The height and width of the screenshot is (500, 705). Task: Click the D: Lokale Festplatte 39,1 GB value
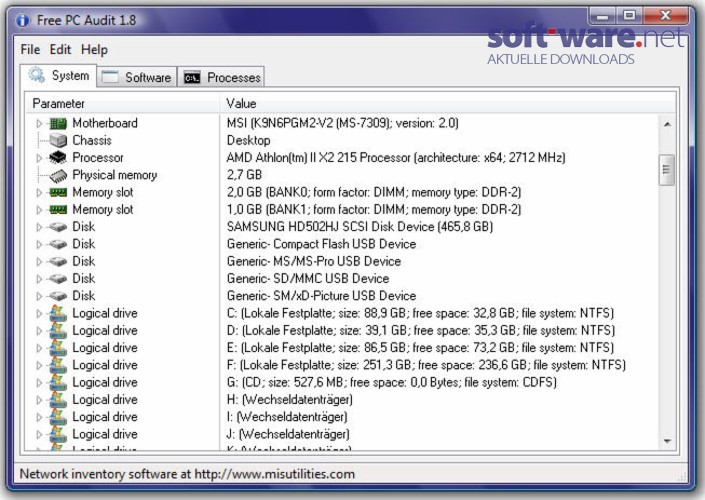[421, 330]
